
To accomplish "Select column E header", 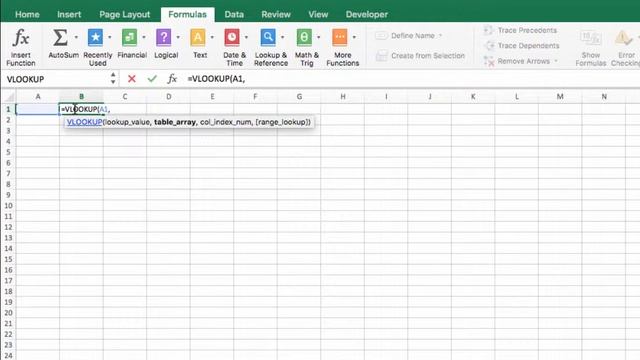I will click(x=212, y=97).
